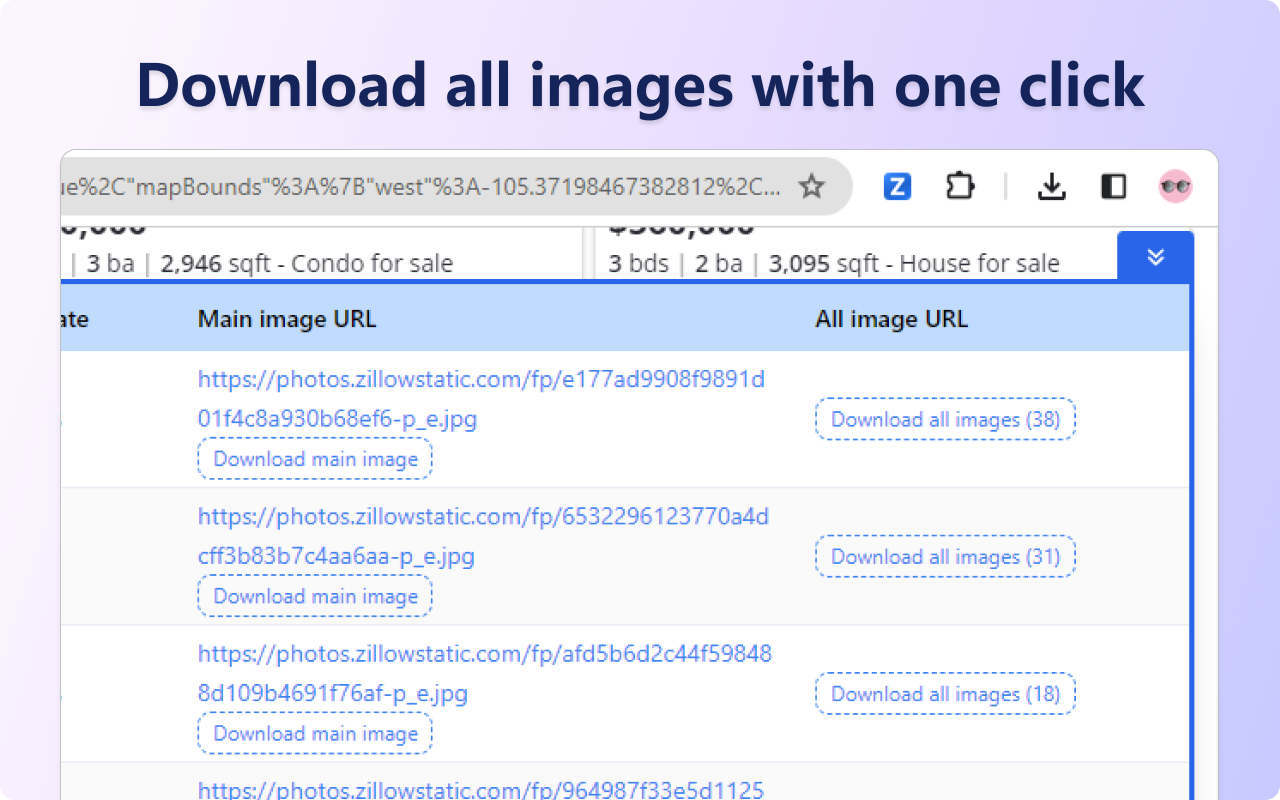The height and width of the screenshot is (800, 1280).
Task: Open the browser Downloads icon
Action: pos(1051,186)
